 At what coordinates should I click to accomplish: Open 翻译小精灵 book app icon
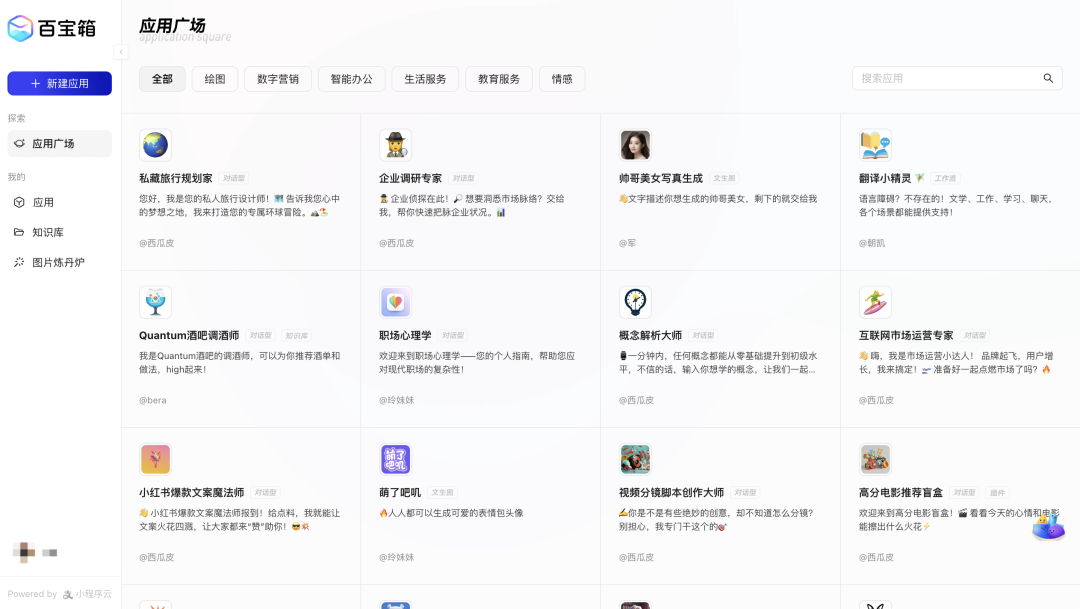click(875, 145)
